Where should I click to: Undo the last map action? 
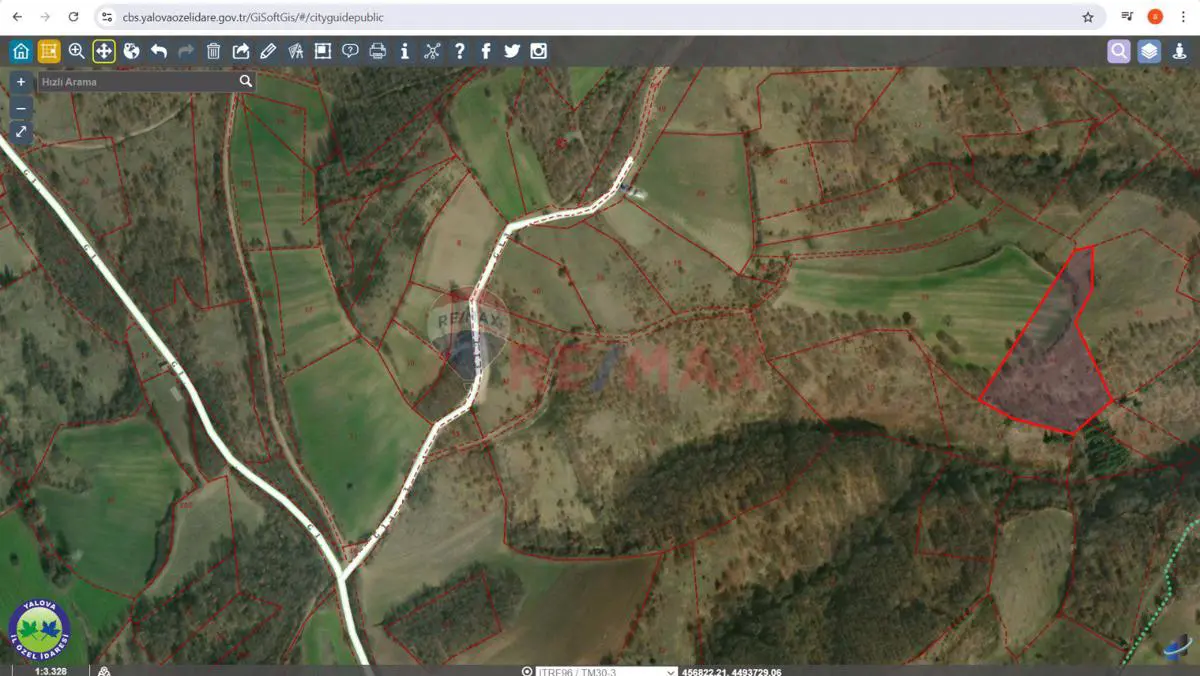pos(159,51)
